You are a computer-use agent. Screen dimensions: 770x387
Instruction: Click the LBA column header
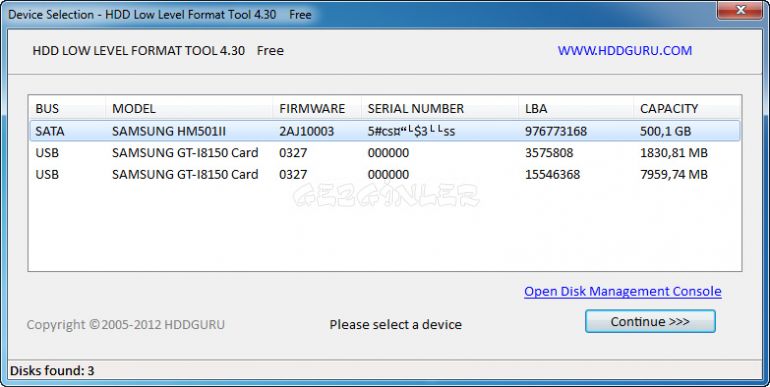coord(576,109)
